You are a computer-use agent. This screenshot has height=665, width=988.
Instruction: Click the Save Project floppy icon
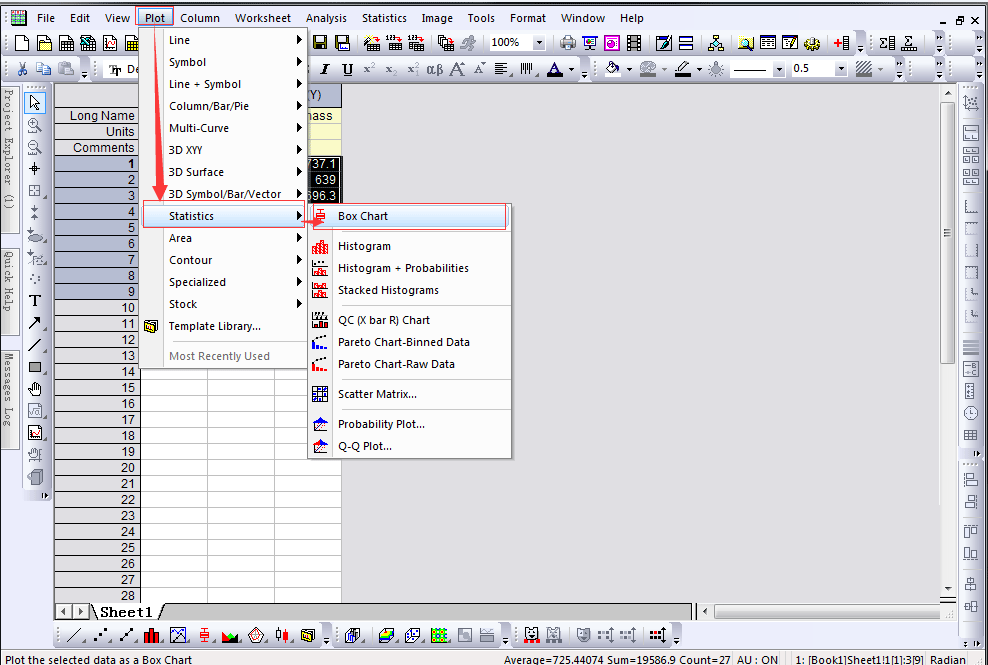click(319, 43)
